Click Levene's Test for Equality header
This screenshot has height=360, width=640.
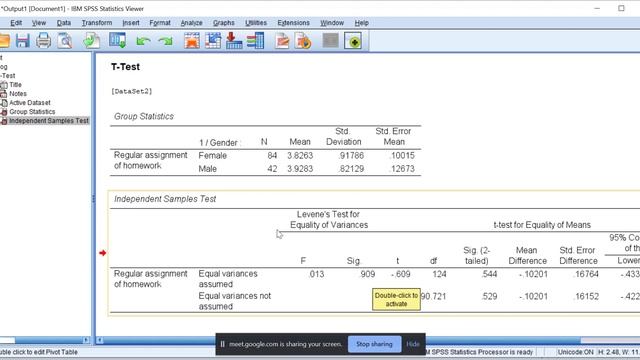pyautogui.click(x=329, y=220)
